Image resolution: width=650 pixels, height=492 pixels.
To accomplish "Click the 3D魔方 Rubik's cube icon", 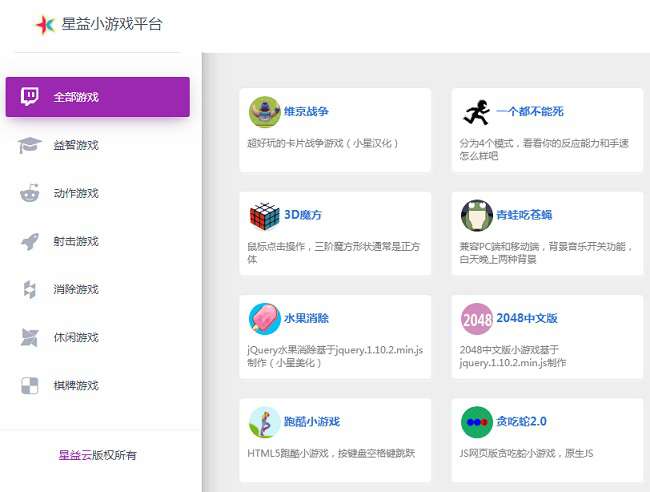I will pos(264,215).
